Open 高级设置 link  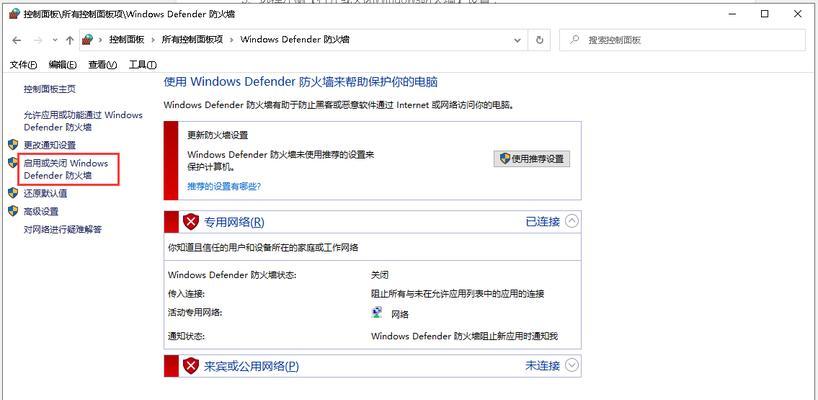click(x=41, y=212)
